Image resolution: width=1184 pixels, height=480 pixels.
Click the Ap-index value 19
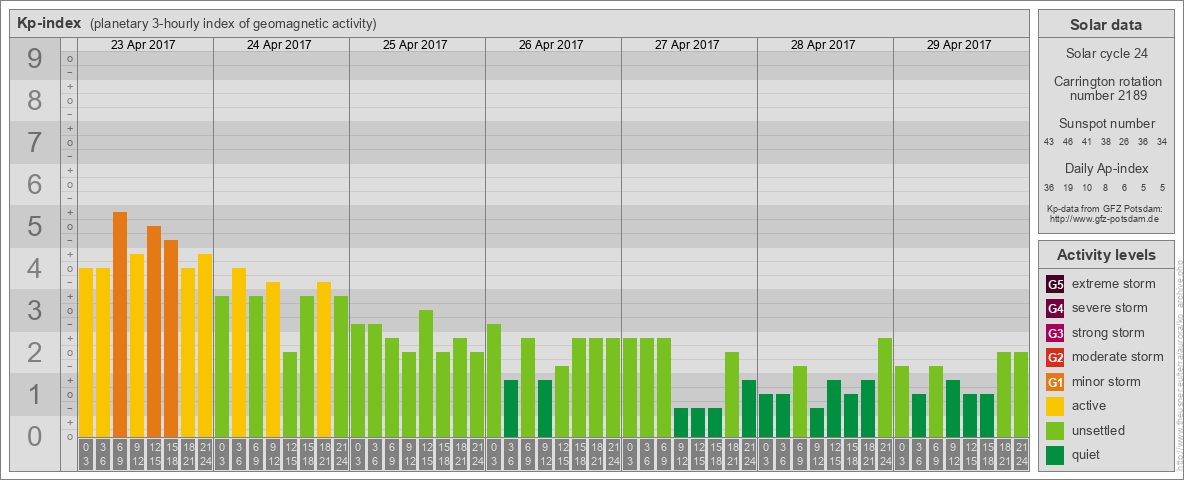coord(1068,187)
